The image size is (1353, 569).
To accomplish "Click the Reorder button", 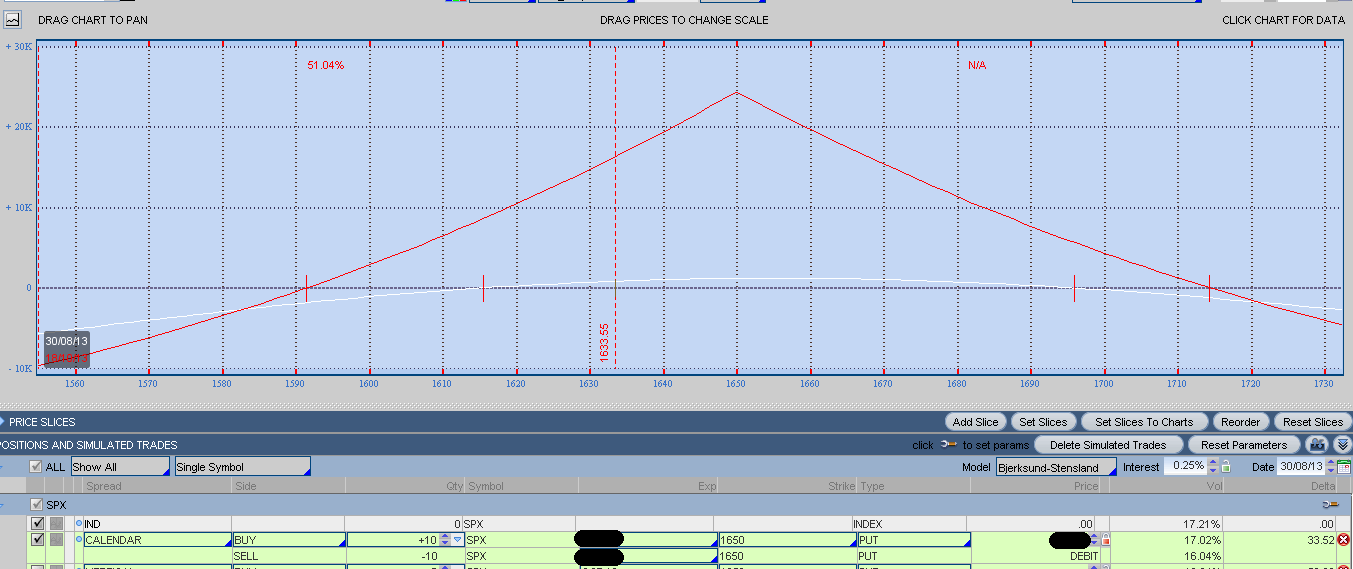I will click(x=1240, y=422).
